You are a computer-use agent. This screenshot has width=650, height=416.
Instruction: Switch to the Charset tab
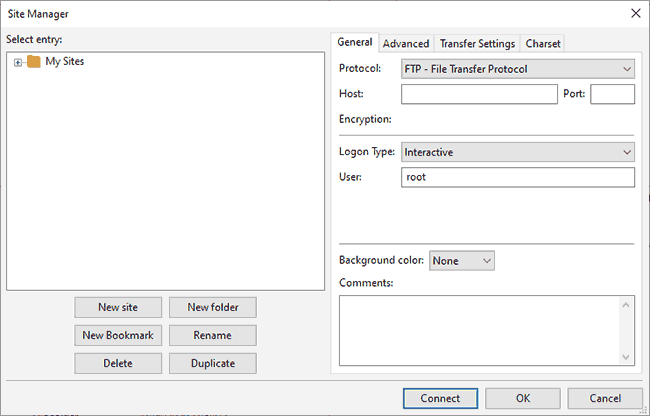543,44
